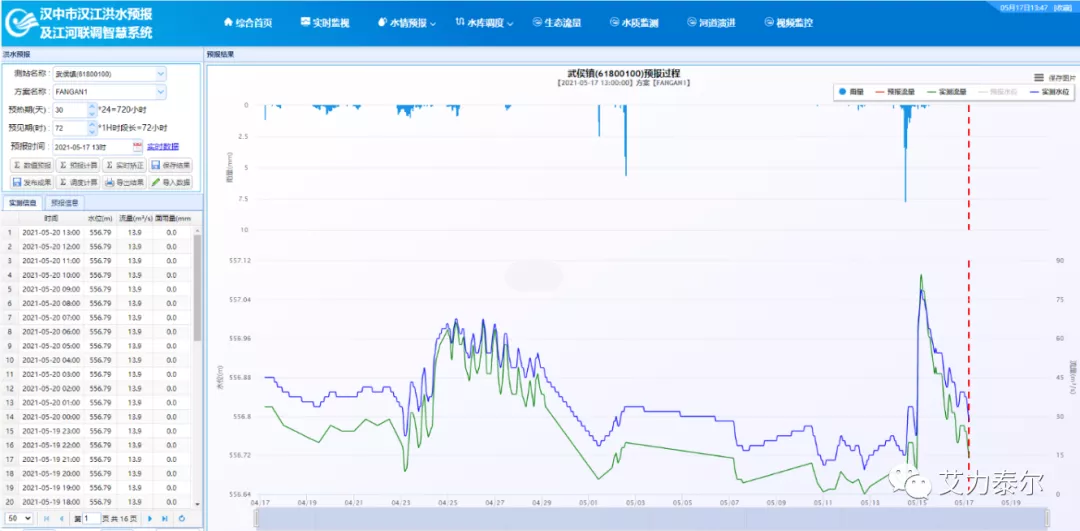Viewport: 1080px width, 531px height.
Task: Click the 导出结果 export button
Action: click(x=124, y=182)
